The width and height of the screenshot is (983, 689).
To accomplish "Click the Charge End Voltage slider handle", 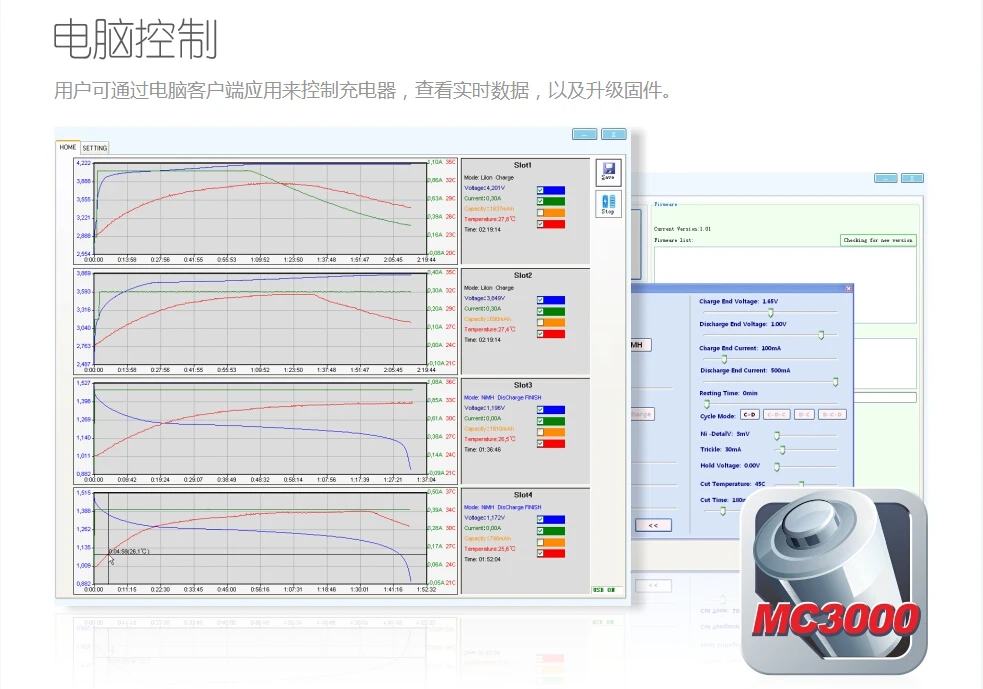I will [x=771, y=312].
